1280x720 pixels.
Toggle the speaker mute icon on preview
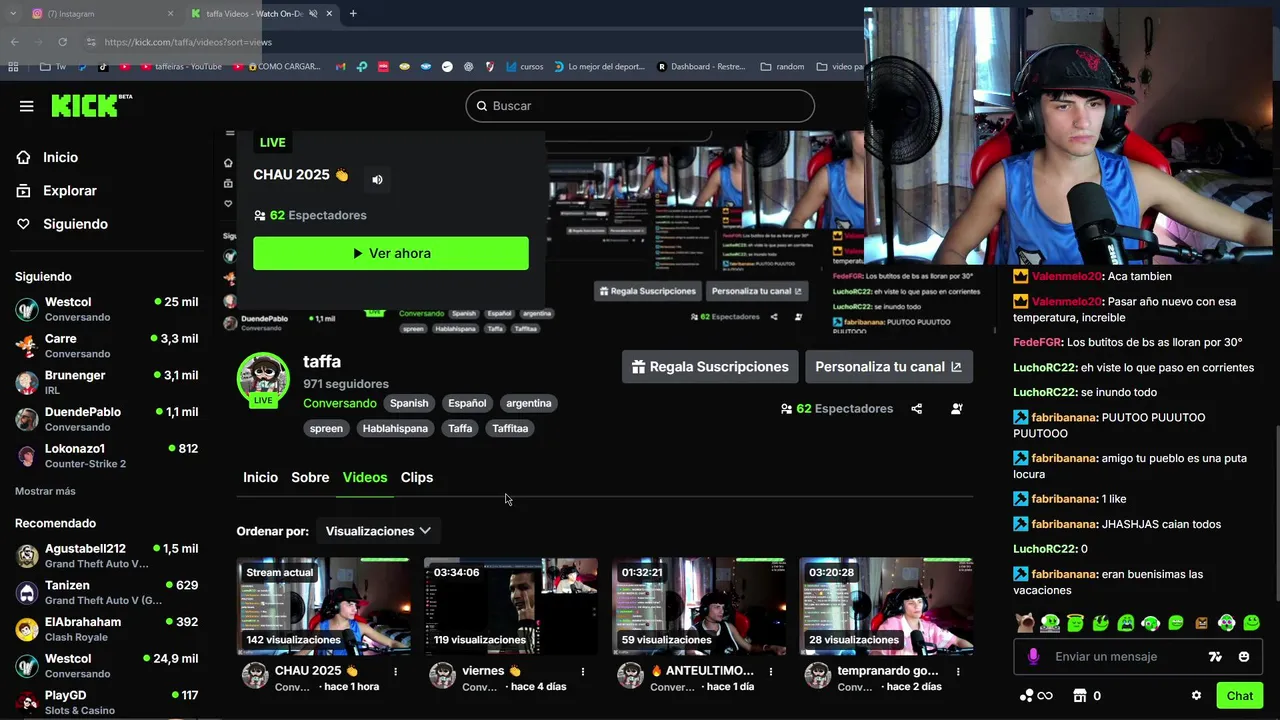pos(377,180)
